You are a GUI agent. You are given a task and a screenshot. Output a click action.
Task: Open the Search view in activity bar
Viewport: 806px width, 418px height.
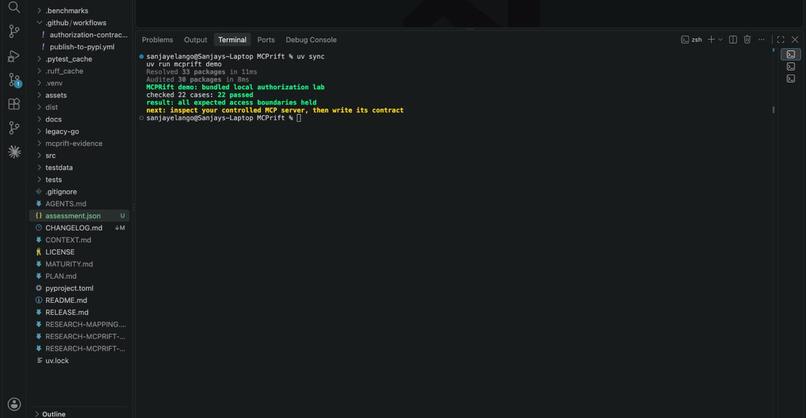click(14, 7)
